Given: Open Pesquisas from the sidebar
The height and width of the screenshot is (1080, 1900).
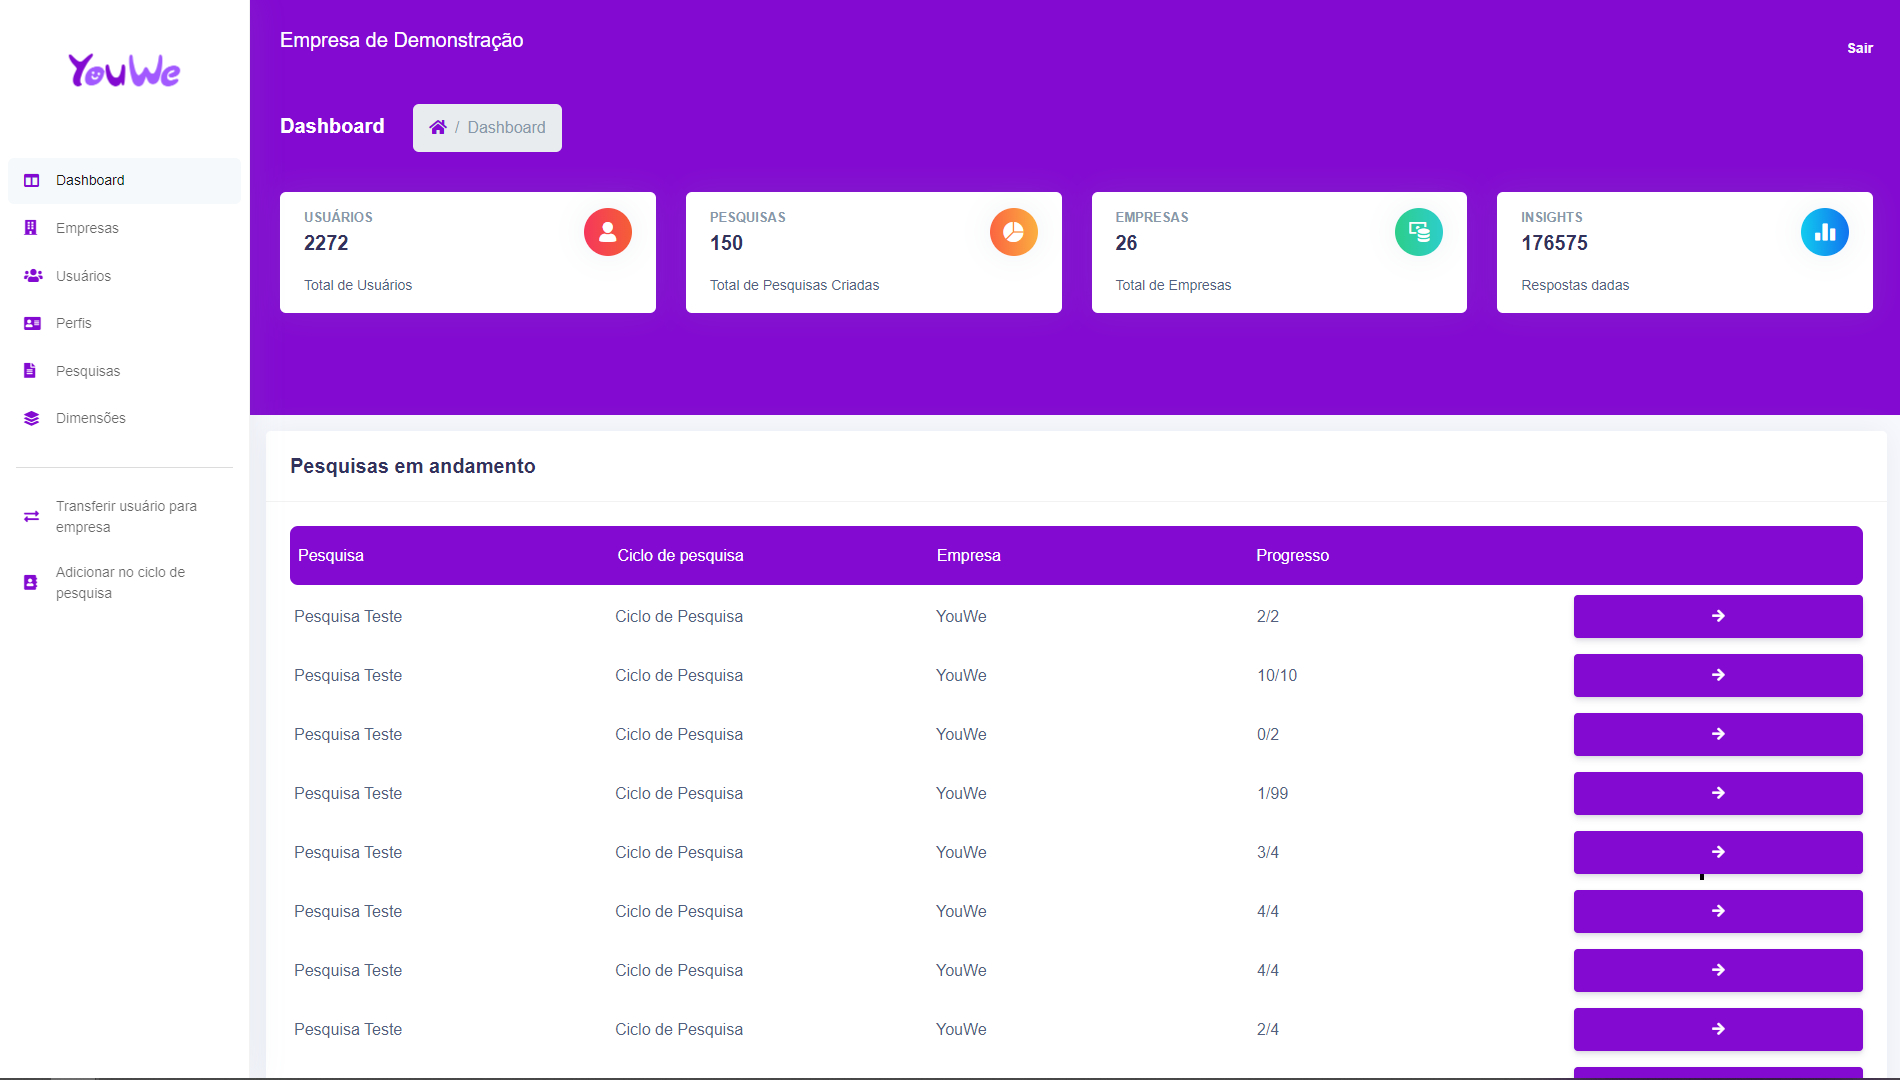Looking at the screenshot, I should 88,371.
